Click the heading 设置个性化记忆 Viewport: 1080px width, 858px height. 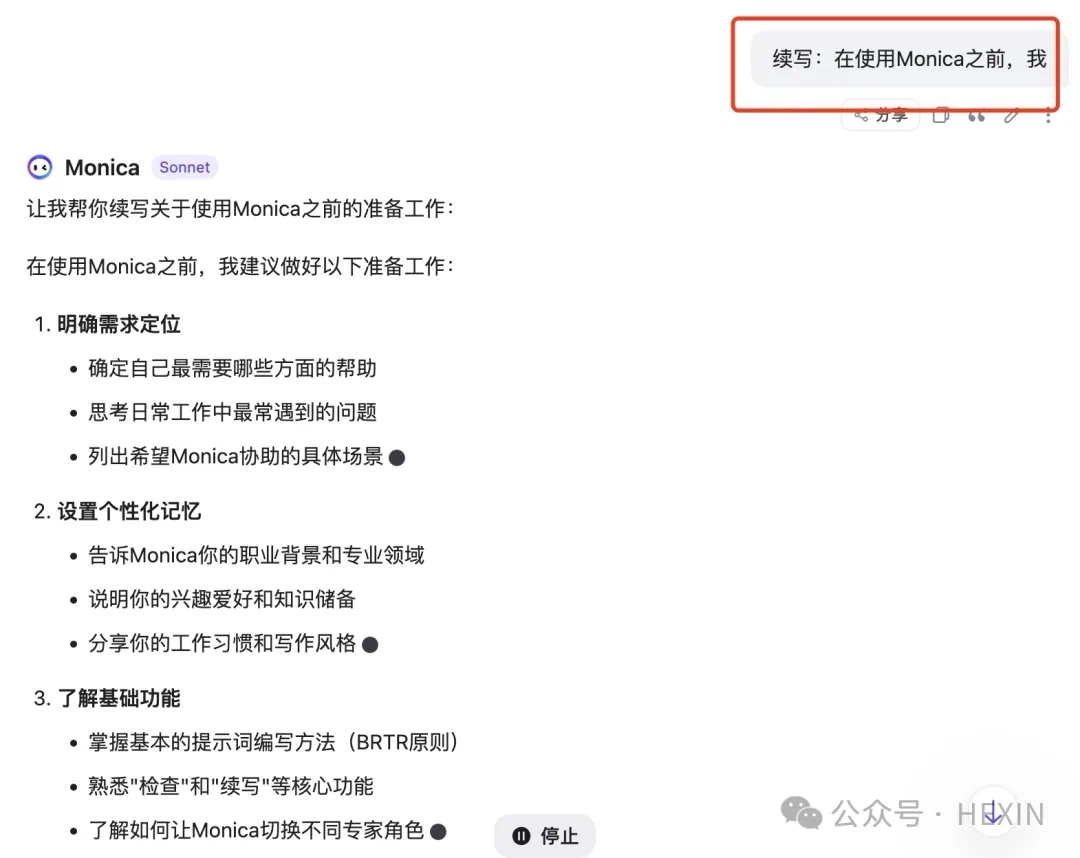(129, 512)
